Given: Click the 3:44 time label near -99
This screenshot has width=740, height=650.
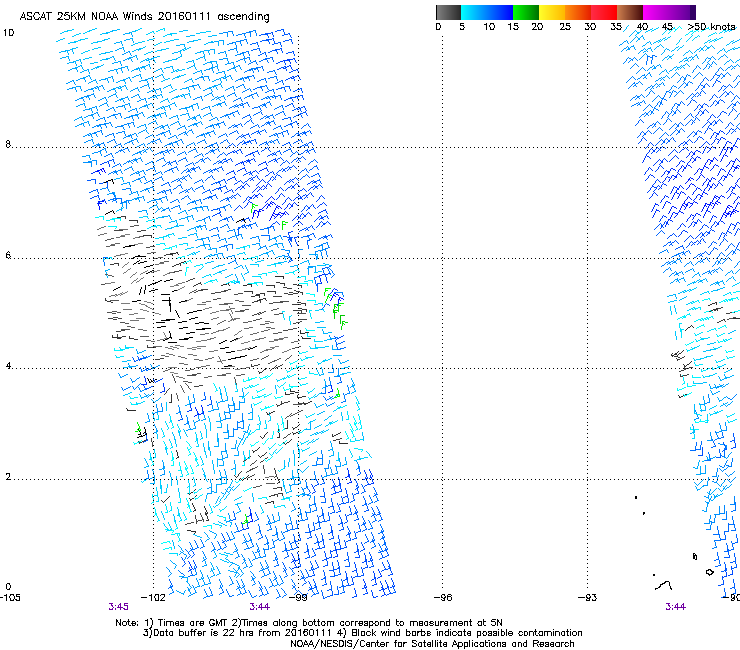Looking at the screenshot, I should pyautogui.click(x=260, y=607).
